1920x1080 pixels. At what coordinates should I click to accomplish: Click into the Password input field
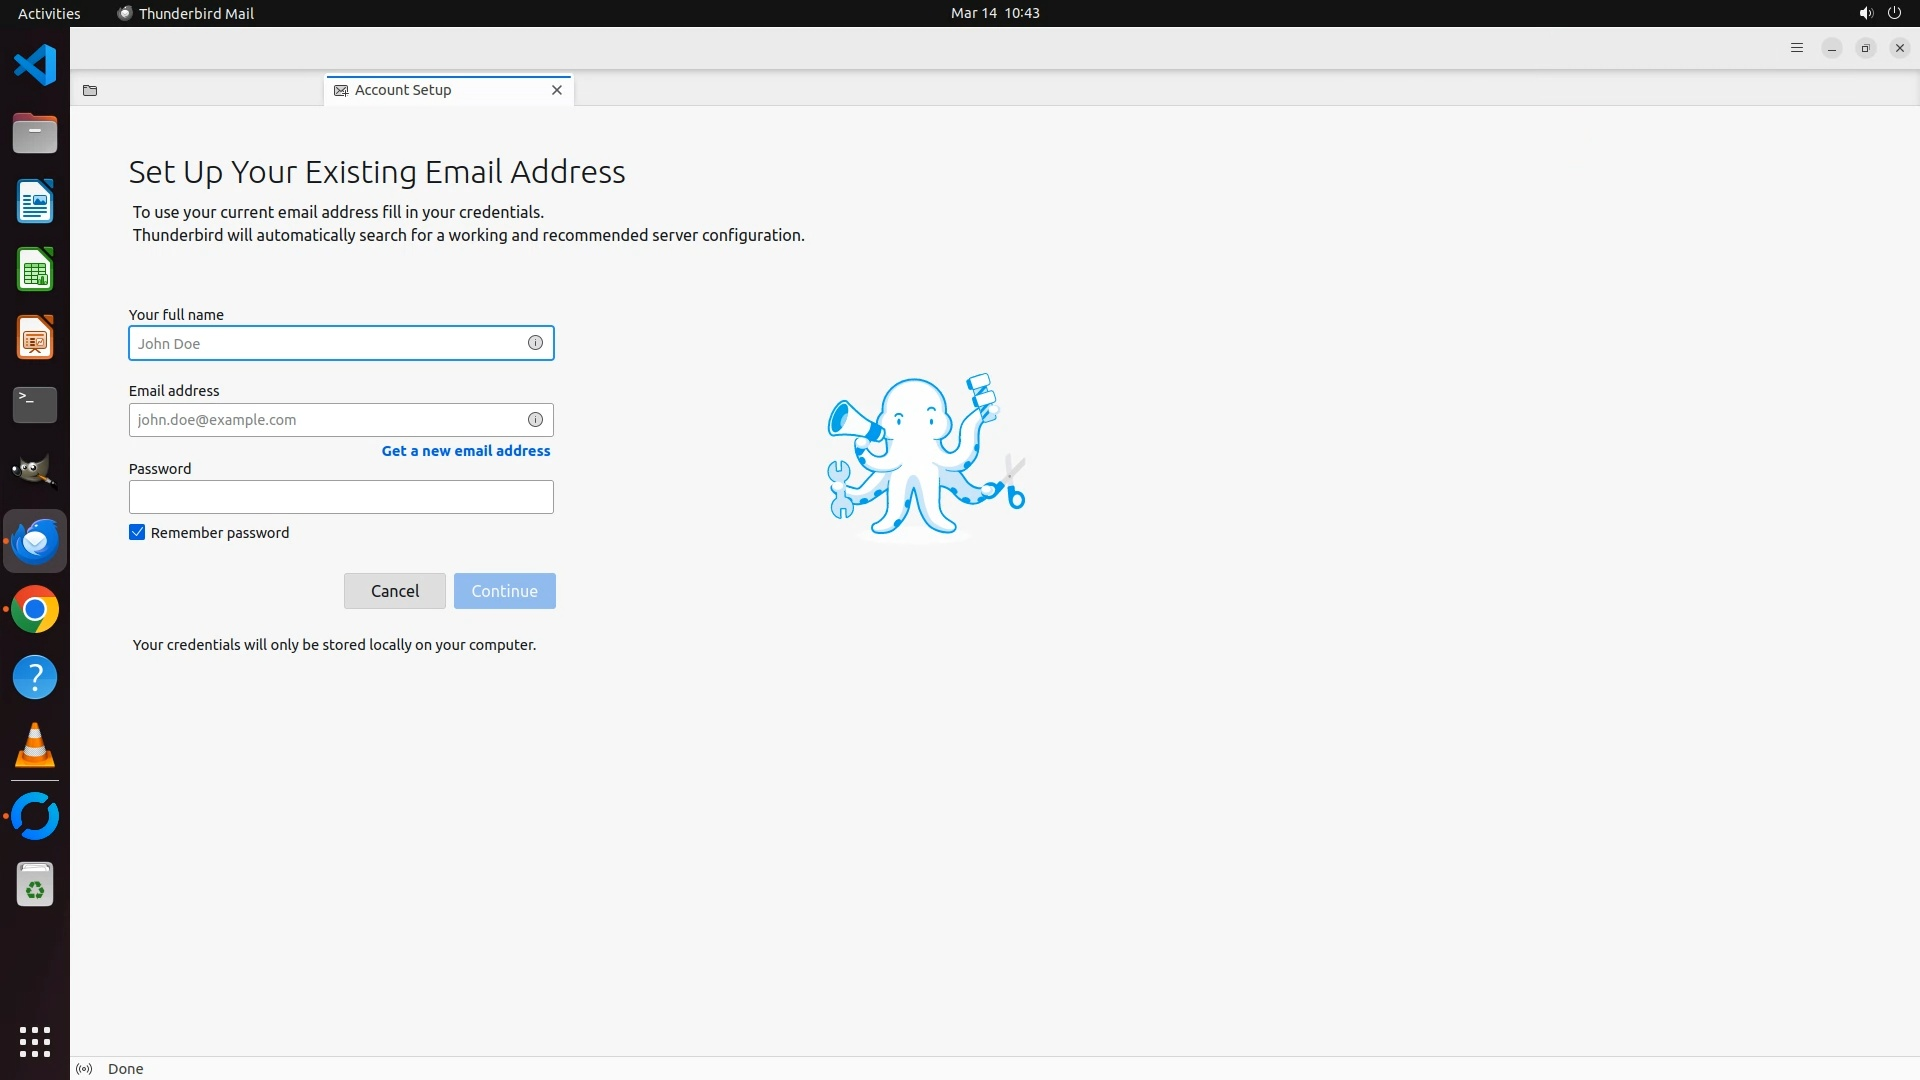point(340,497)
